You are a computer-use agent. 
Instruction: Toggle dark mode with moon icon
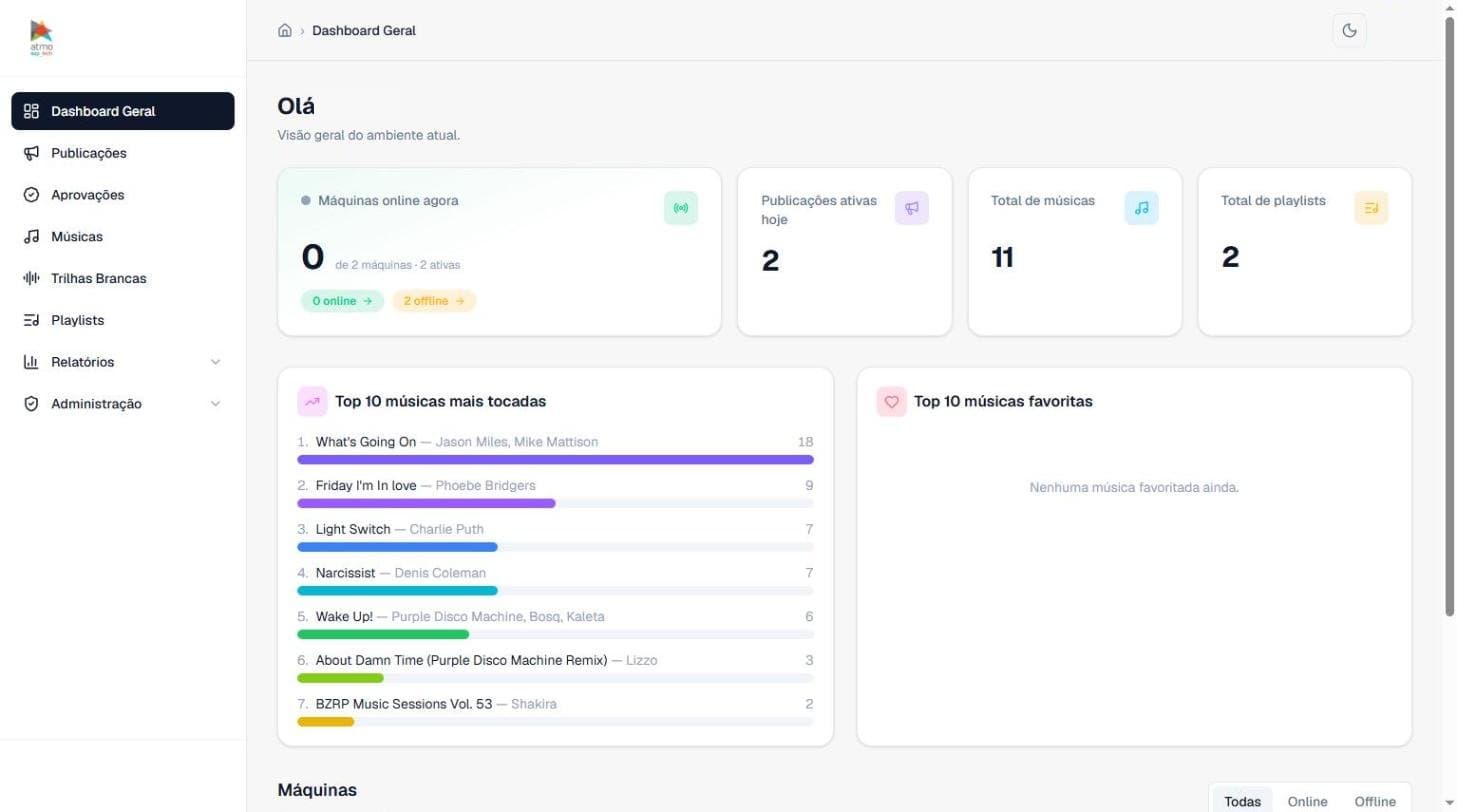click(1349, 30)
